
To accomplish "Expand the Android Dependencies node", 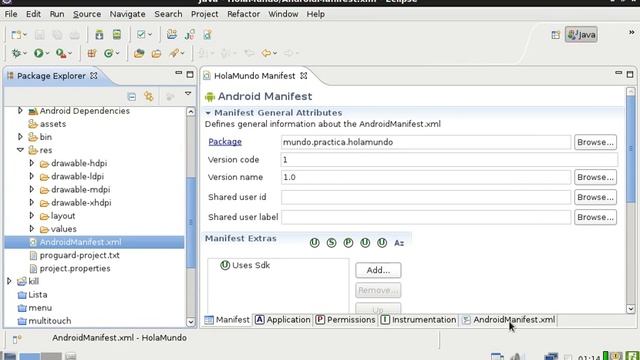I will pos(20,111).
